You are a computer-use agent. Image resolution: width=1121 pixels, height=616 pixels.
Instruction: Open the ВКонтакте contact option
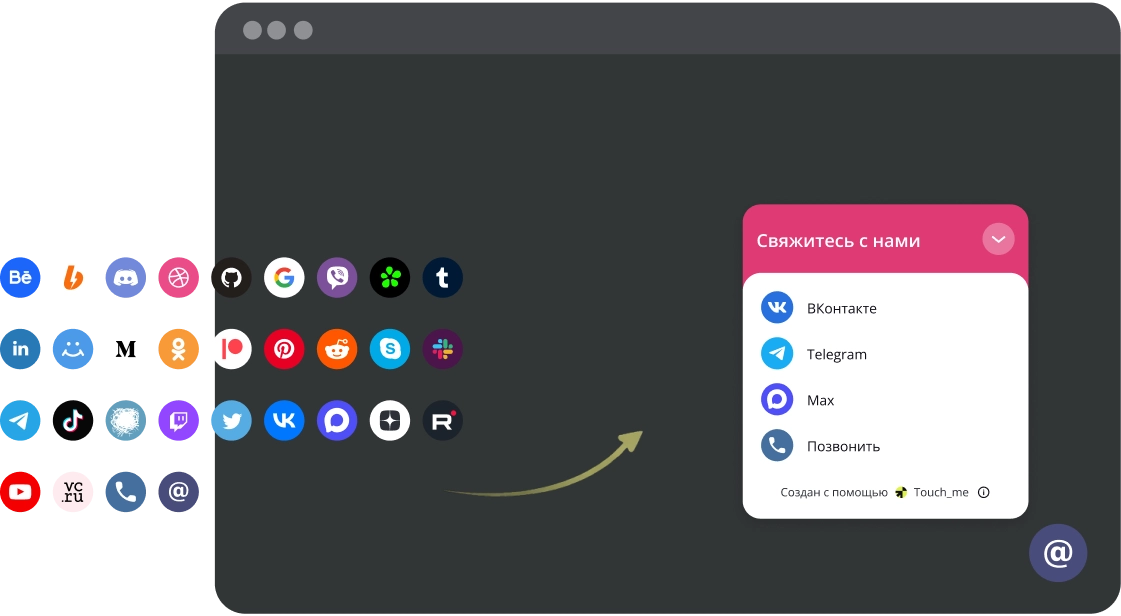coord(841,308)
